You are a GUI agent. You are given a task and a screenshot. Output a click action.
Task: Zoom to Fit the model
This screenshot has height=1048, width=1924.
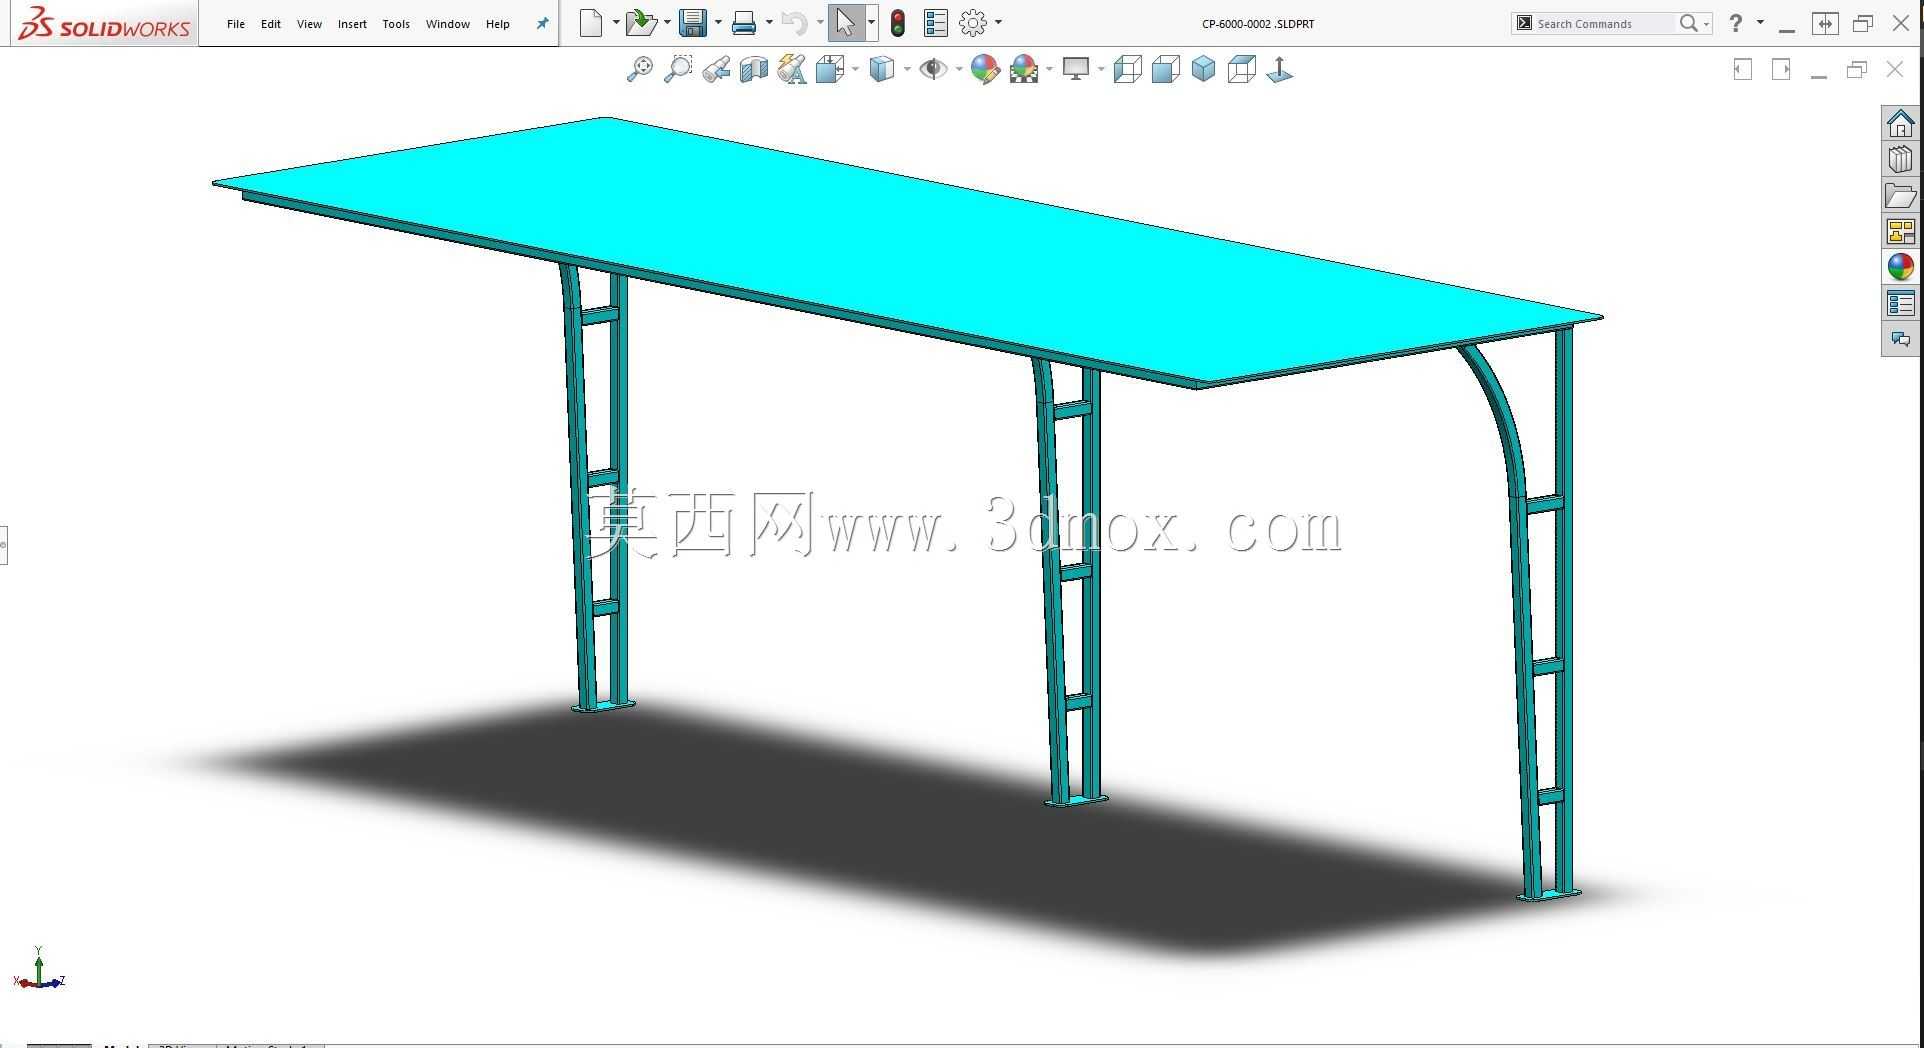[x=640, y=69]
